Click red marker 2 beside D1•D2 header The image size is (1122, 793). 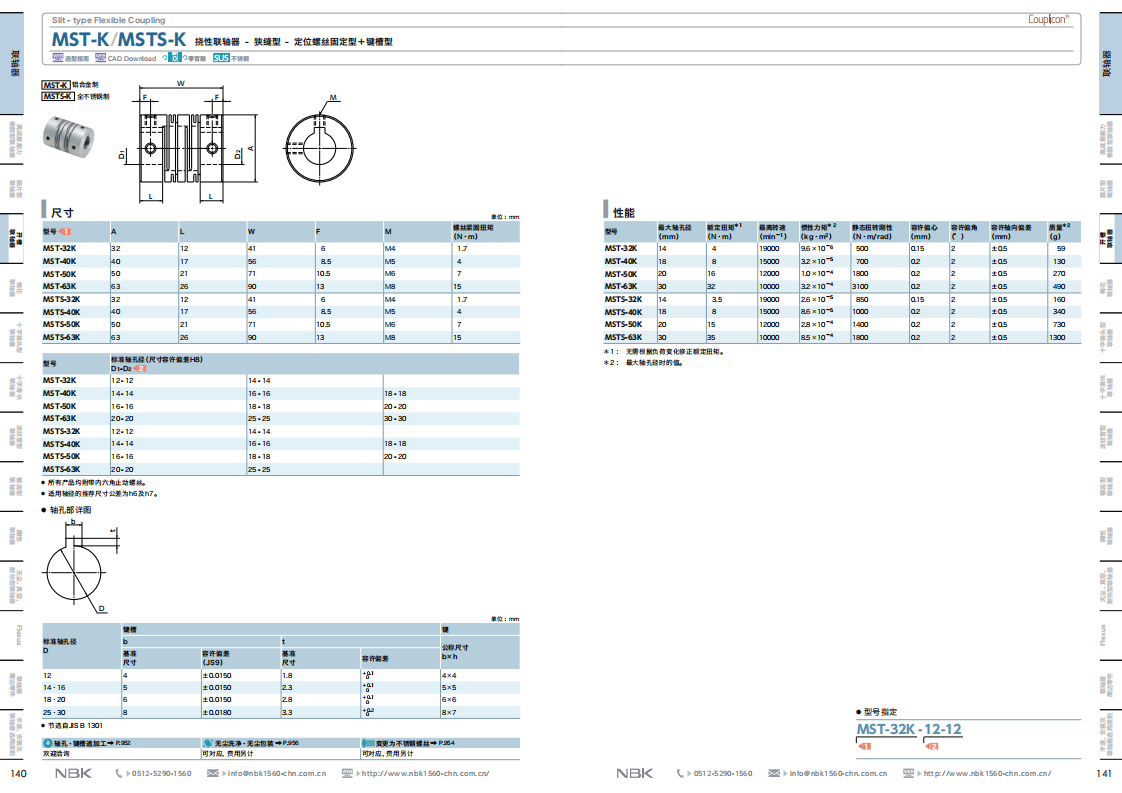(x=140, y=369)
